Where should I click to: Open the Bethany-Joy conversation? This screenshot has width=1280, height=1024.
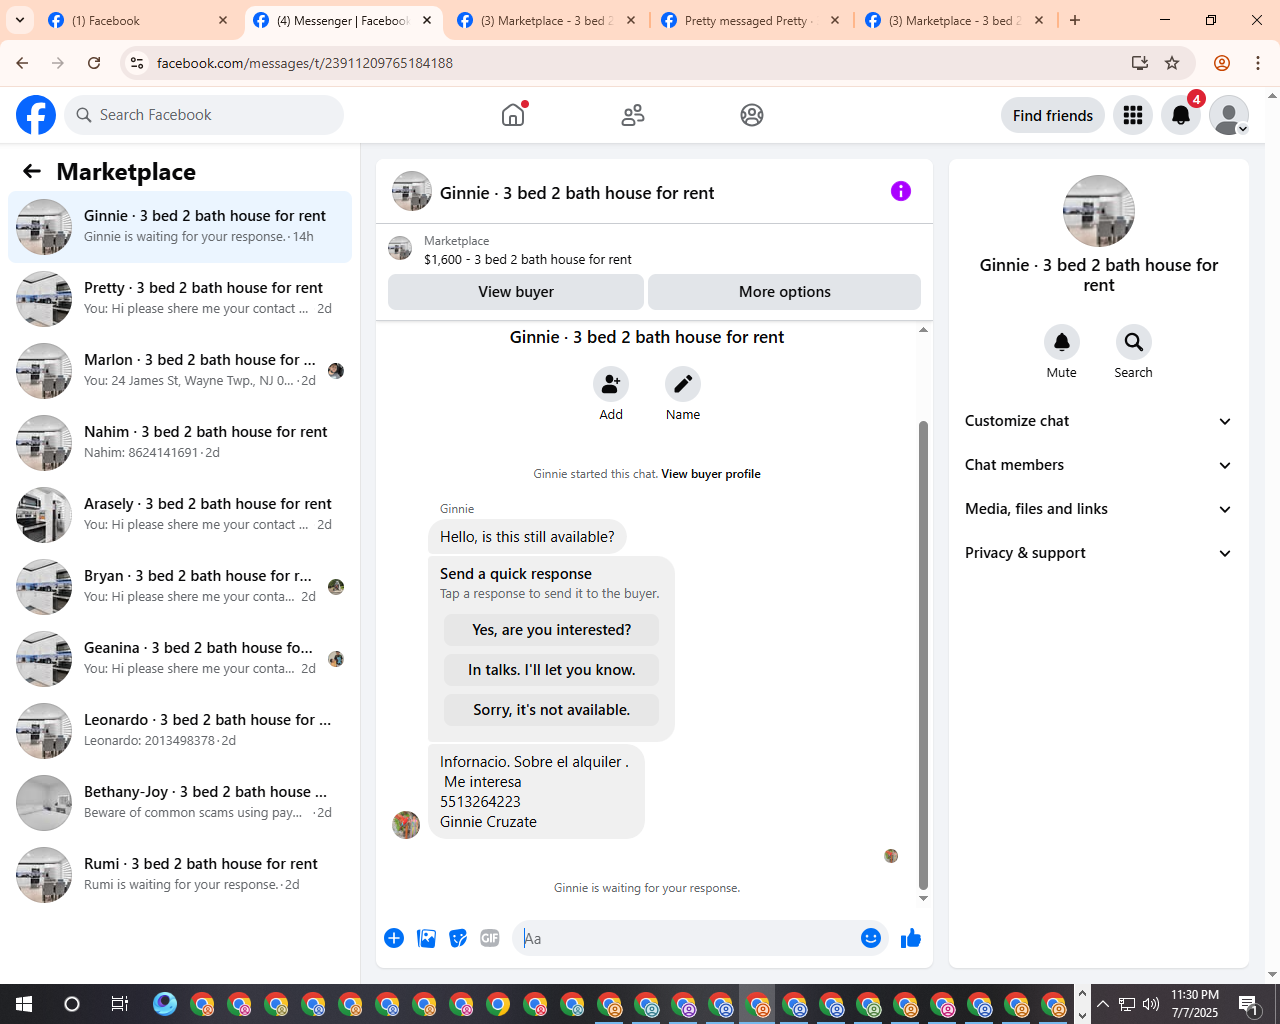pos(180,803)
